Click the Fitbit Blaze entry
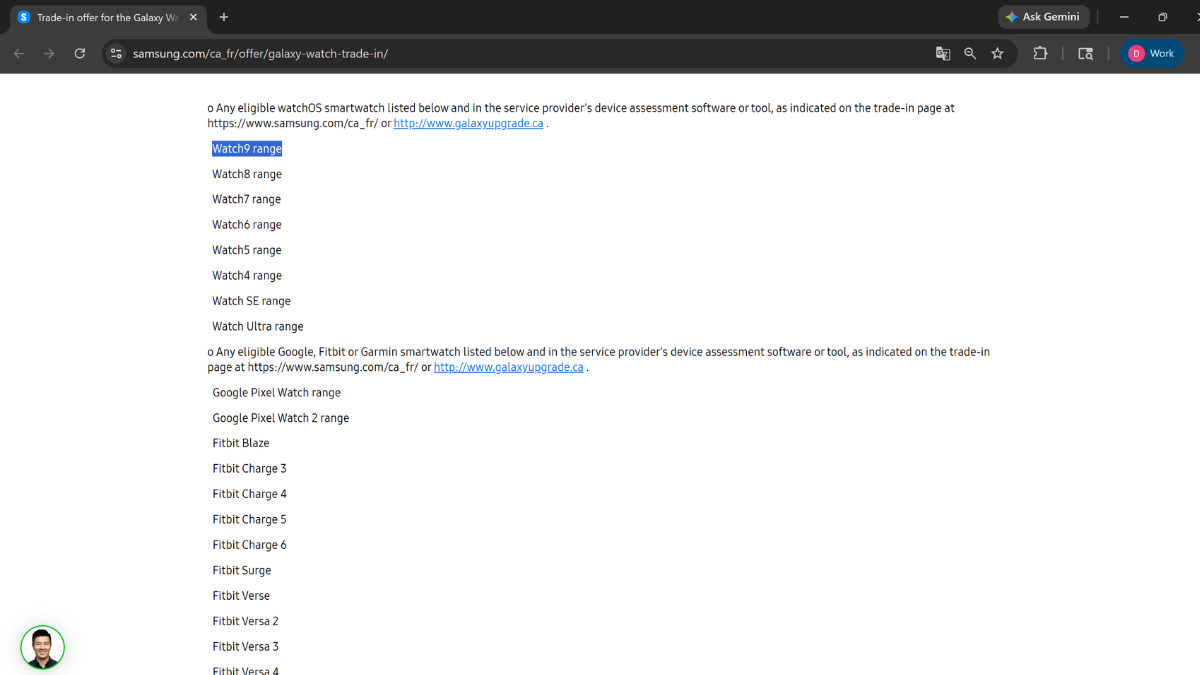Screen dimensions: 1200x675 click(x=240, y=443)
